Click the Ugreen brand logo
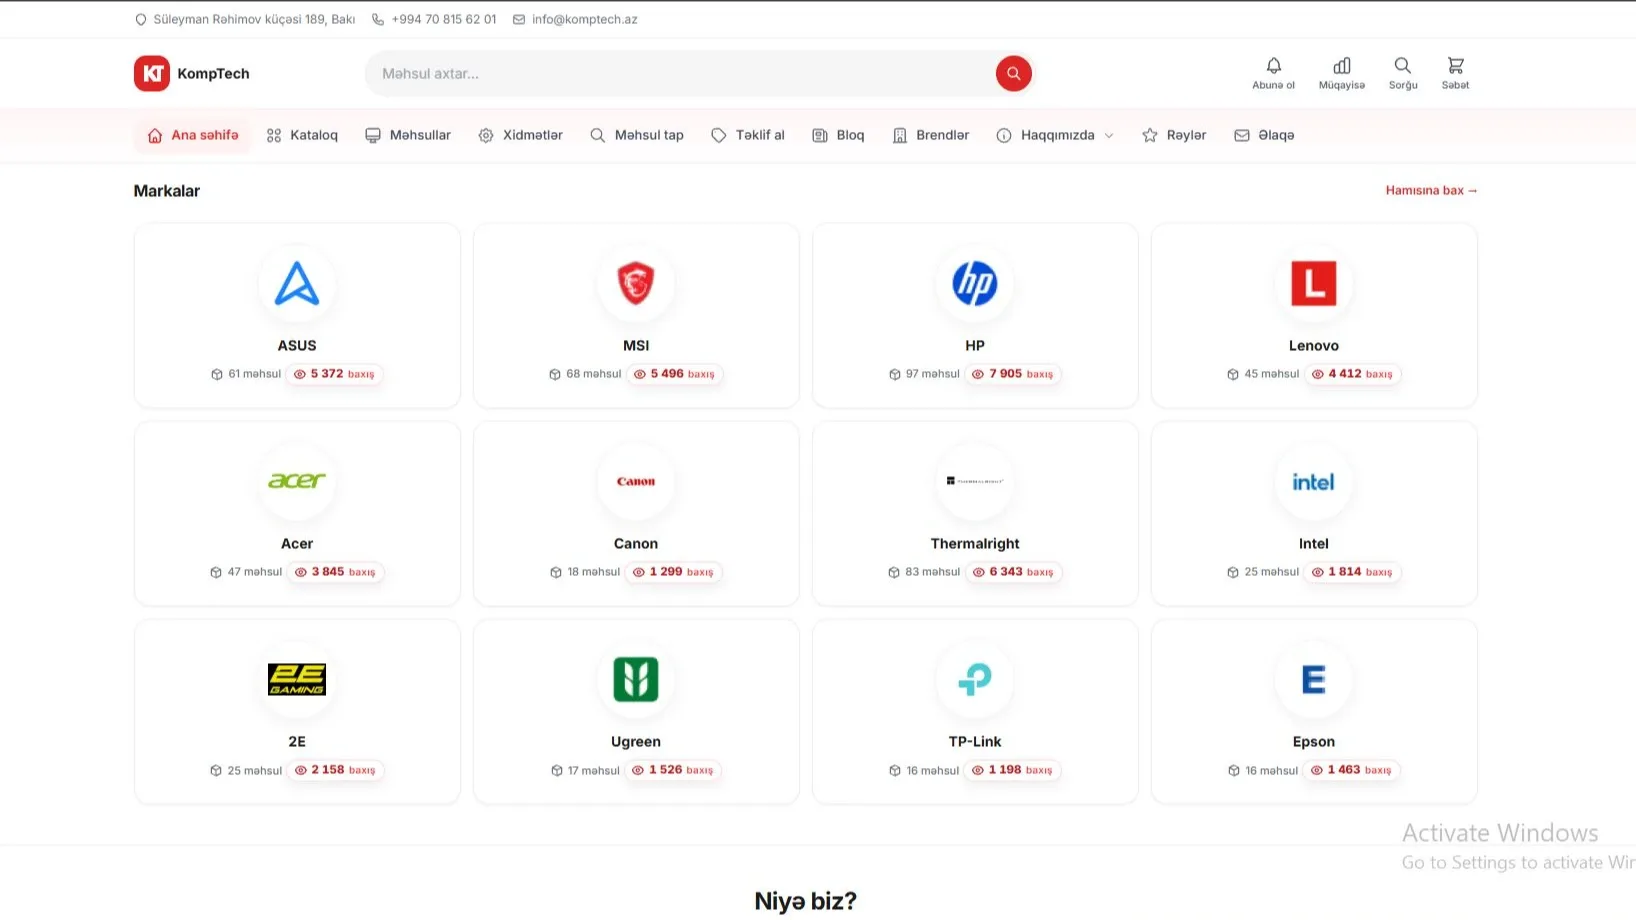The image size is (1636, 920). coord(636,679)
